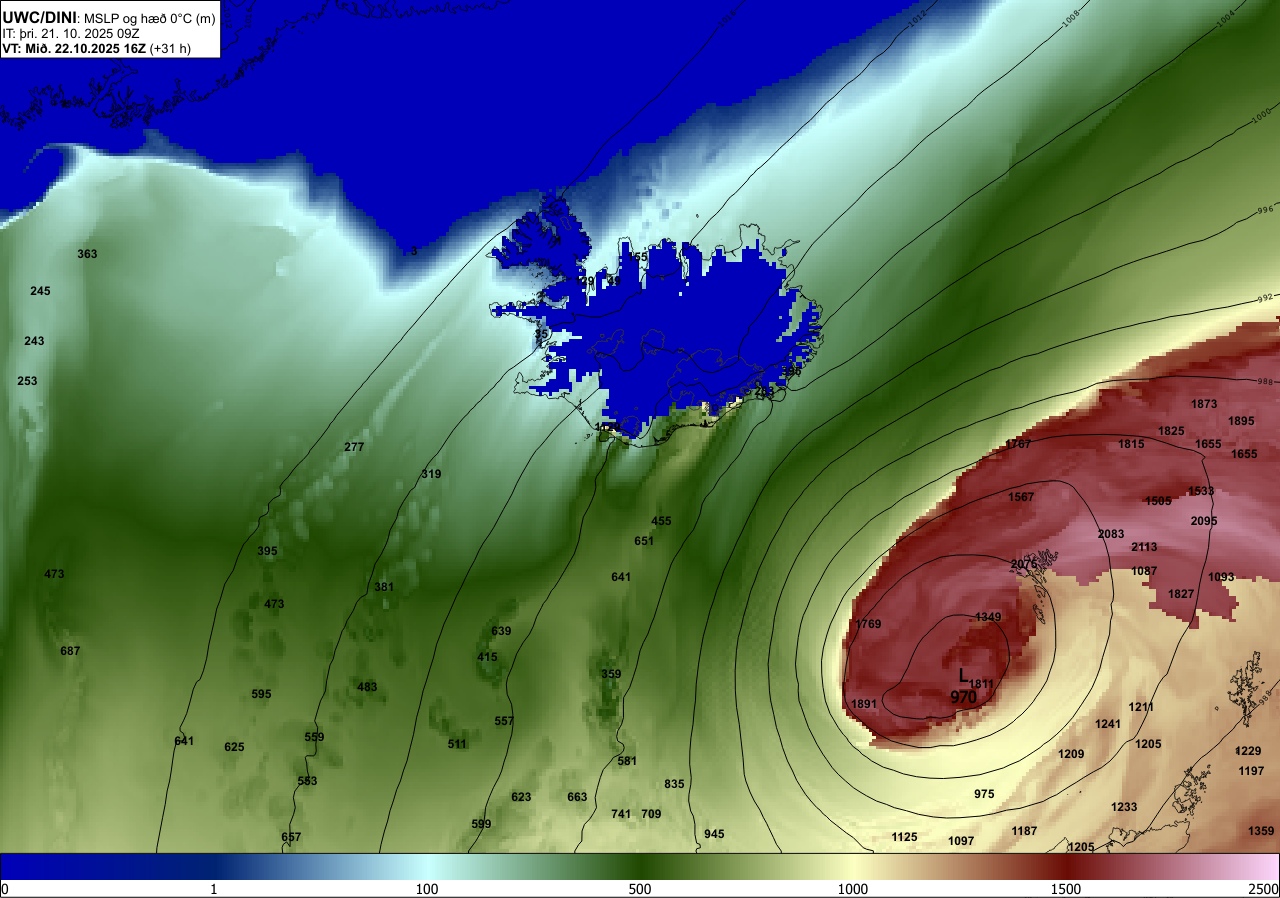
Task: Click the color bar's 100 tick label
Action: [427, 889]
